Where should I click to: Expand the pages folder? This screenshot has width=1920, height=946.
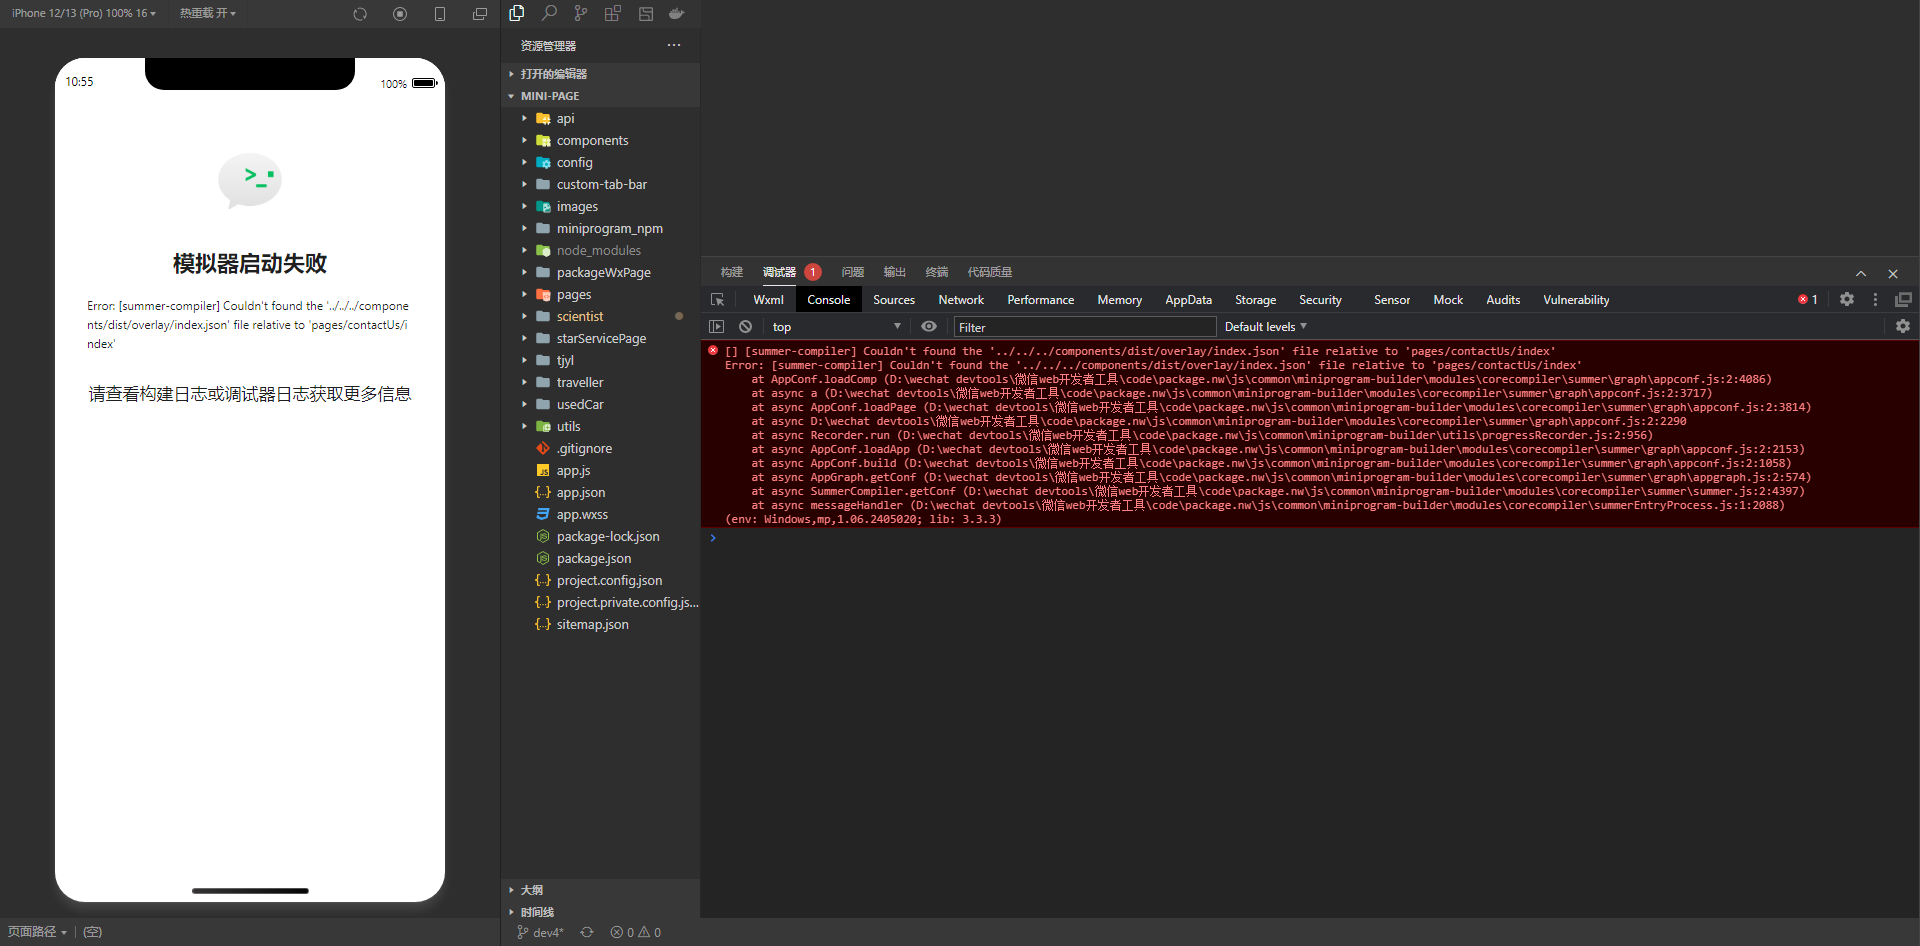600,294
